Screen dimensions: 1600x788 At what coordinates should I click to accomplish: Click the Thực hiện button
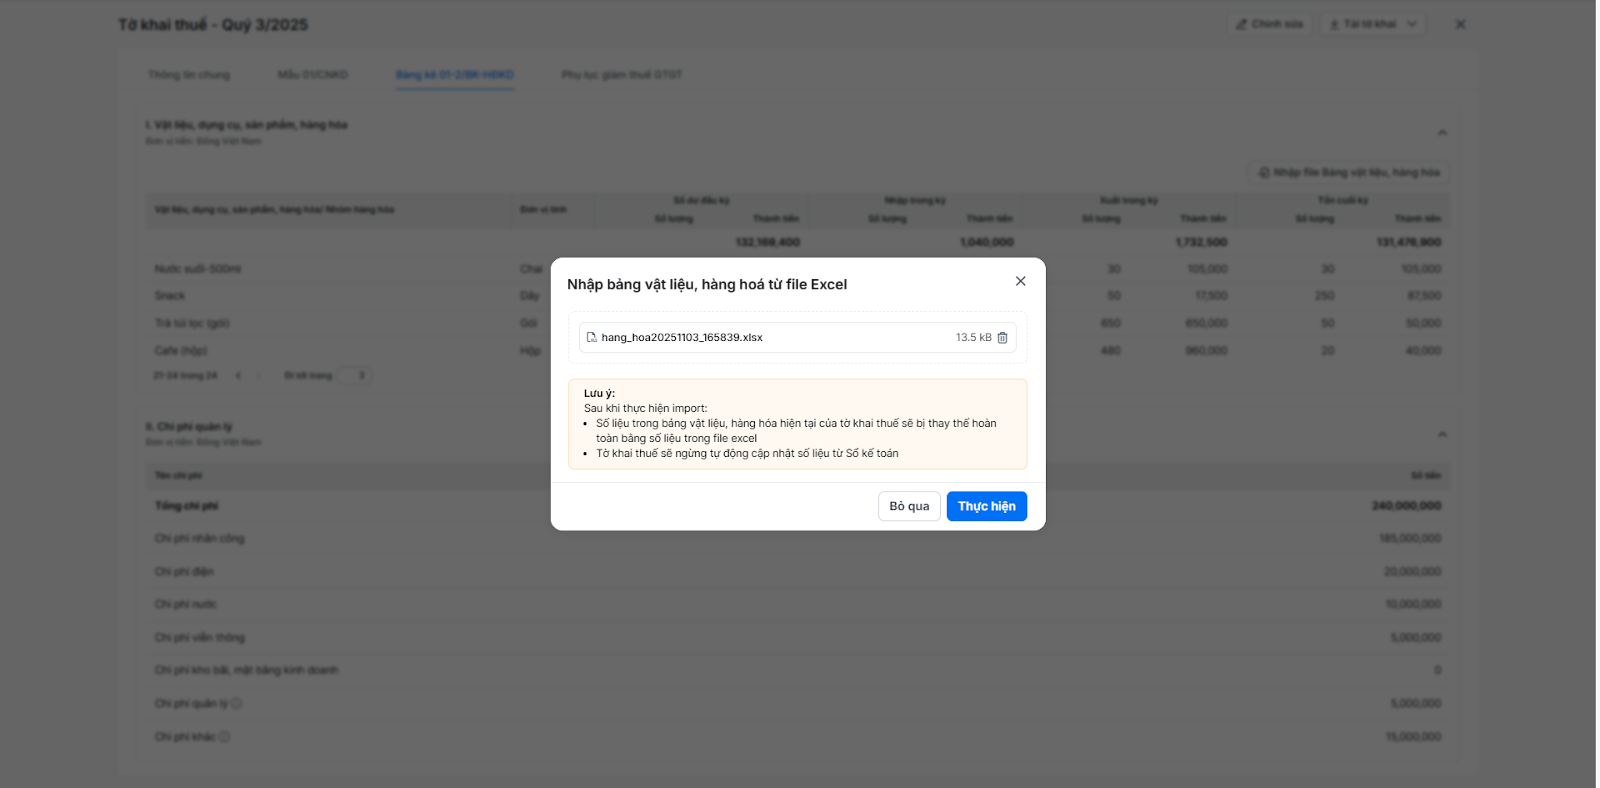pyautogui.click(x=986, y=506)
